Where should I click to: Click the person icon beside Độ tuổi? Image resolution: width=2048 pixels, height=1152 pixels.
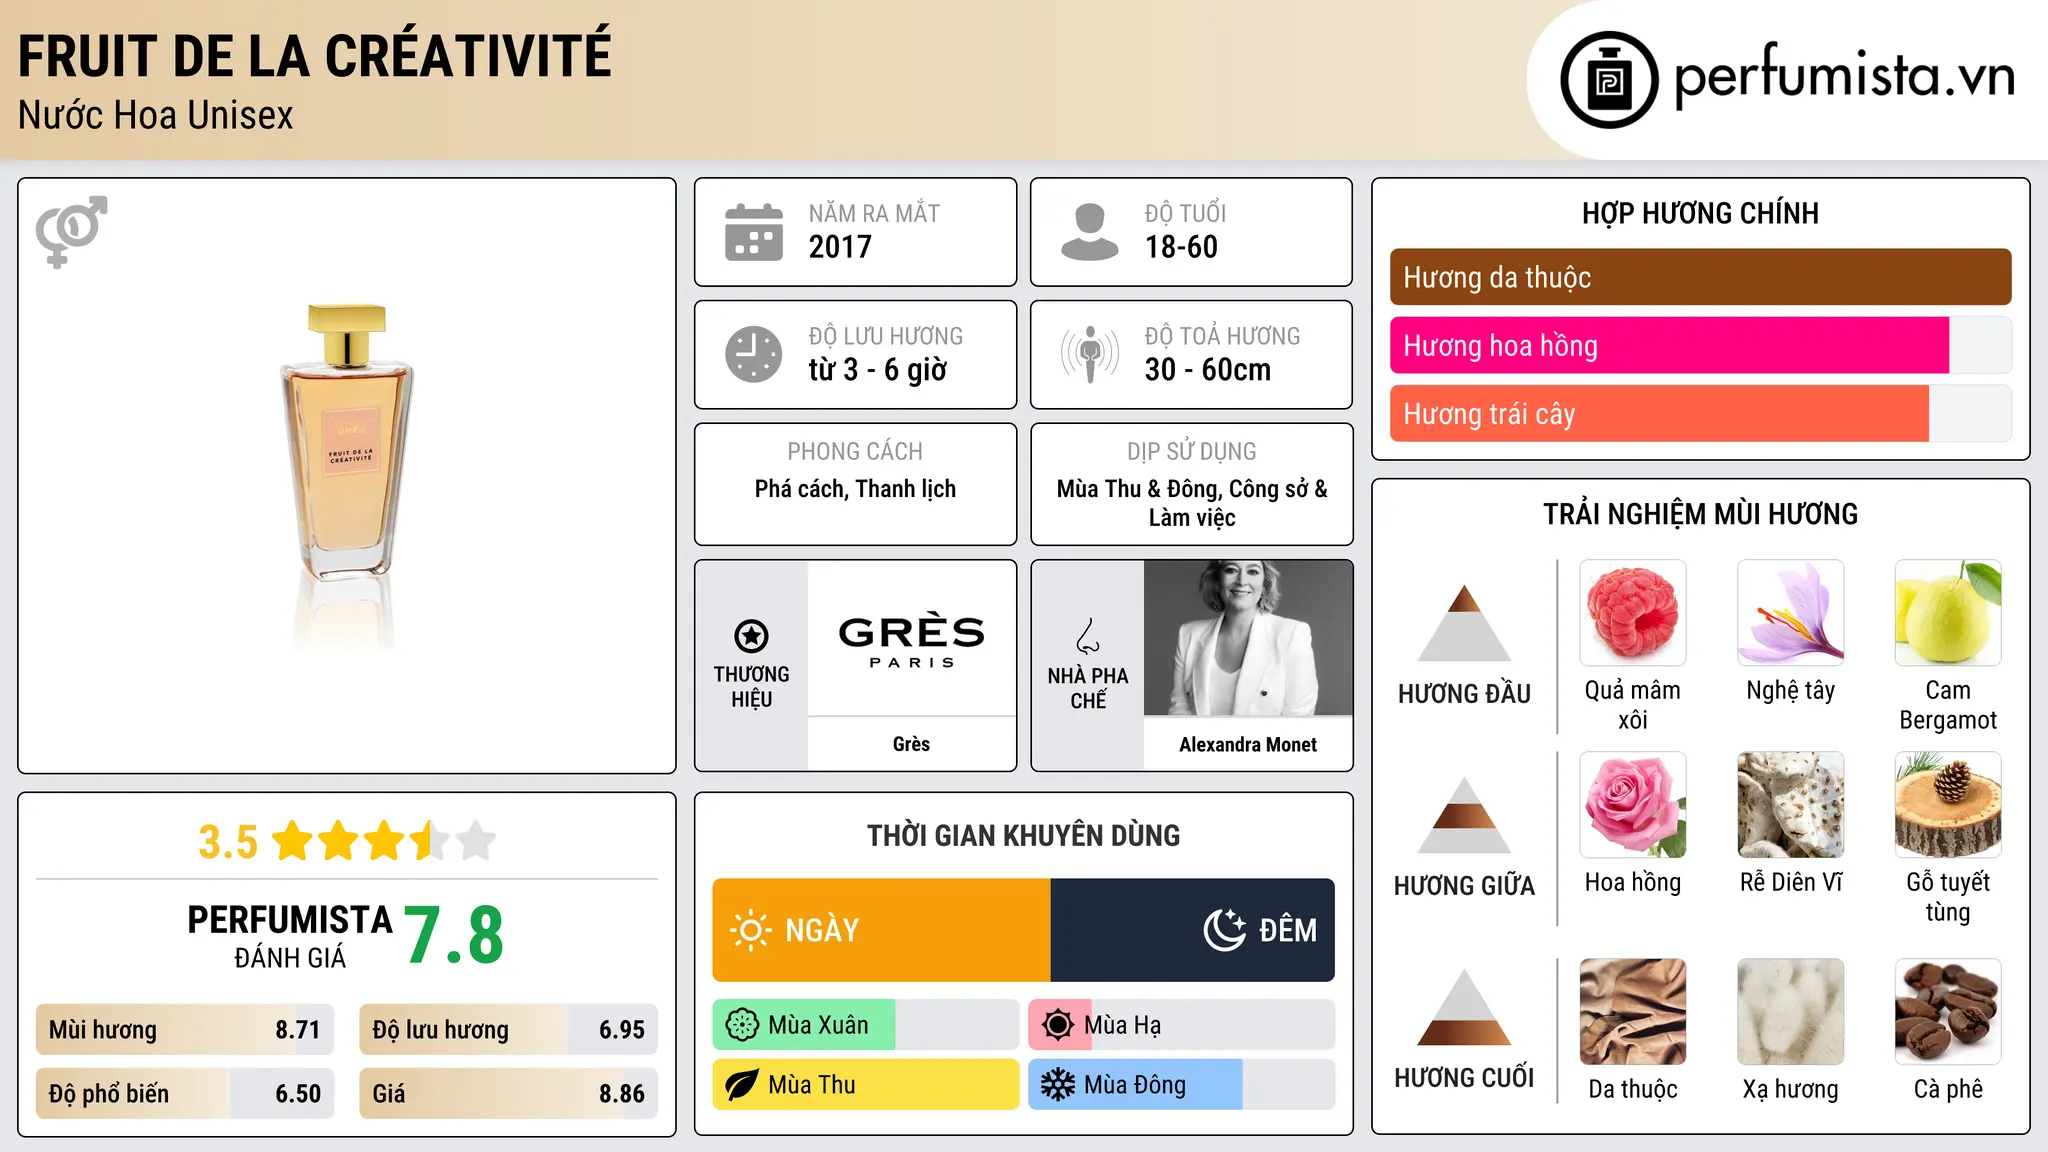1089,232
